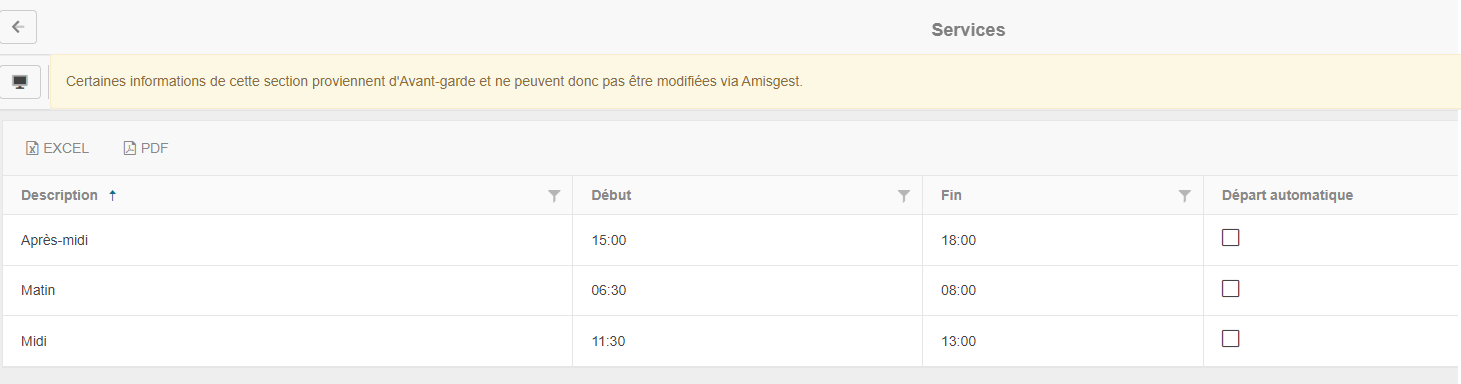Open the Description column filter
This screenshot has width=1461, height=384.
click(554, 196)
